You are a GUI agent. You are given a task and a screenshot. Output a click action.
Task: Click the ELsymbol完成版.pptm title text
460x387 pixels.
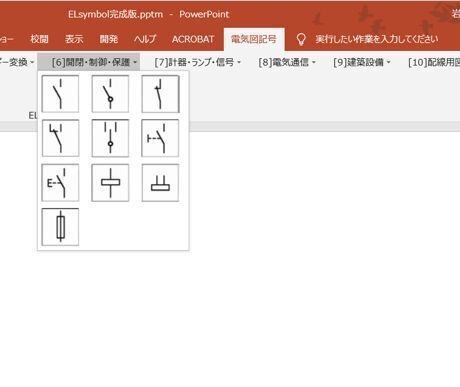(115, 14)
